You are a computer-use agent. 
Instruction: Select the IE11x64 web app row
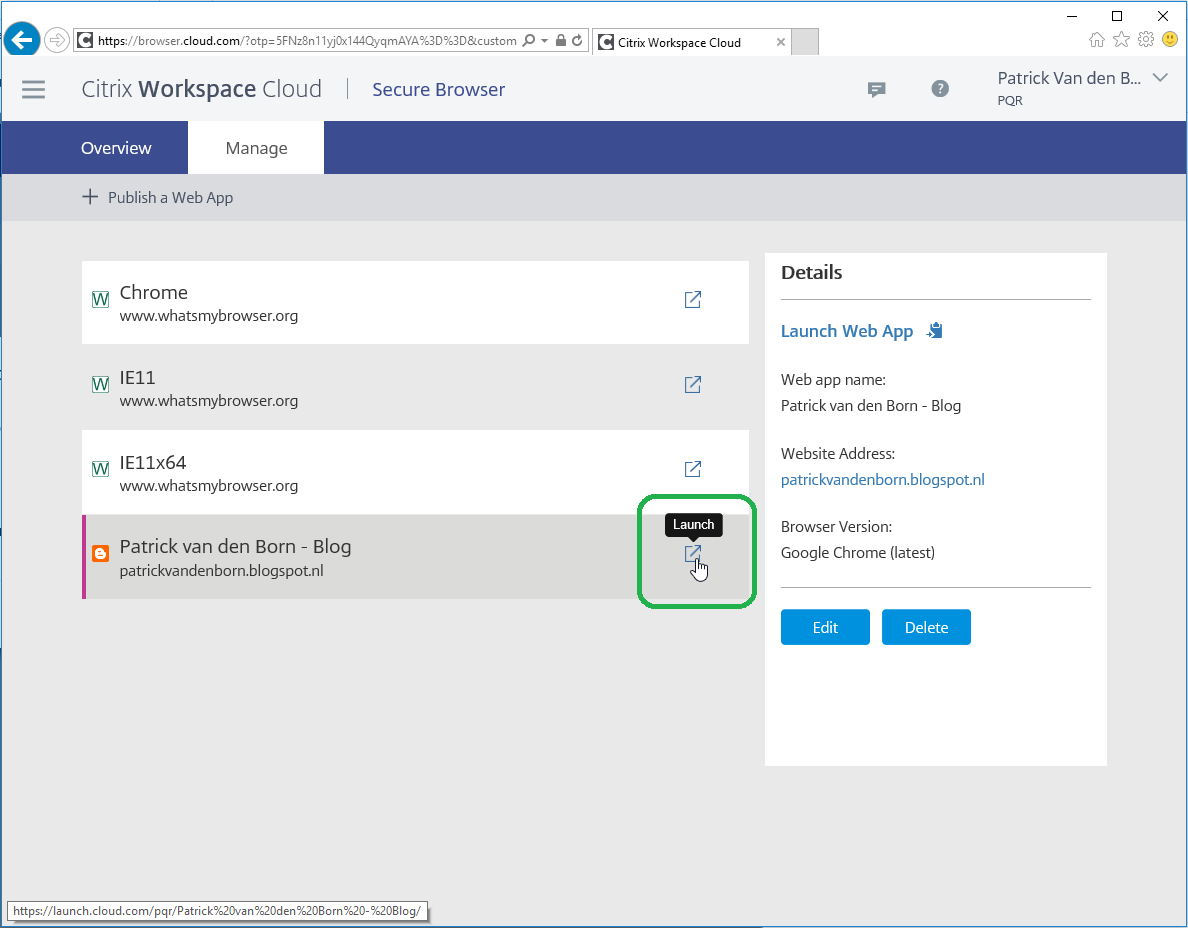[x=415, y=472]
